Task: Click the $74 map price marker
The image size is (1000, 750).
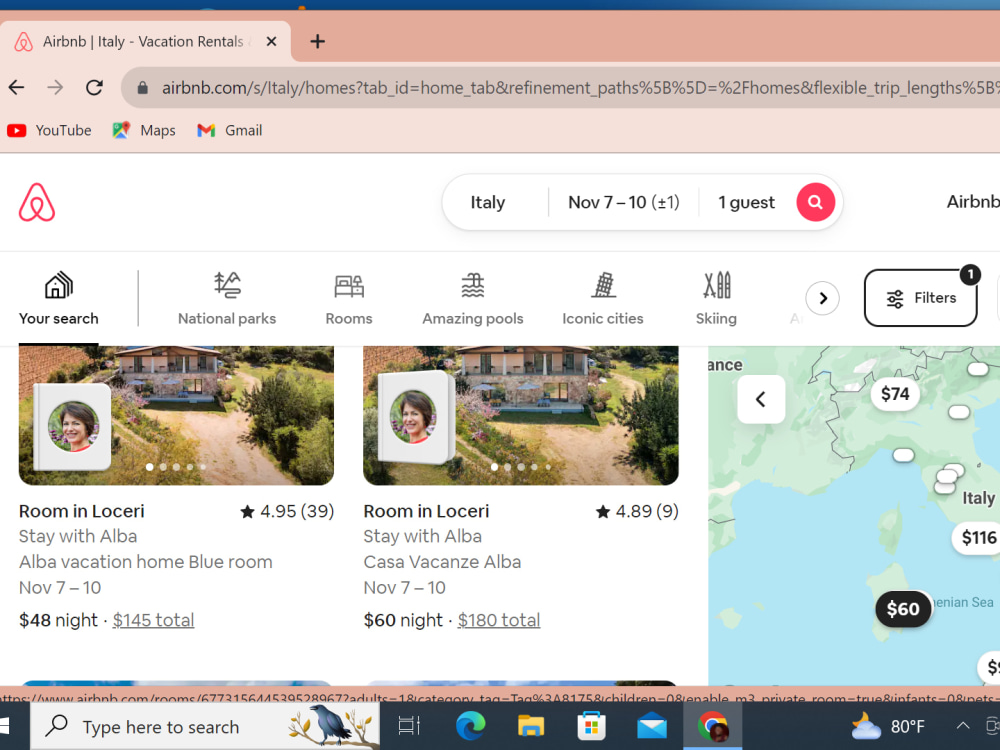Action: [x=895, y=394]
